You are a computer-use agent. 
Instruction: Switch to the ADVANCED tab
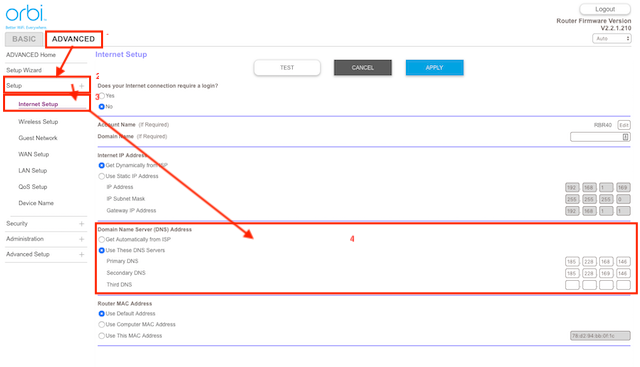point(73,39)
